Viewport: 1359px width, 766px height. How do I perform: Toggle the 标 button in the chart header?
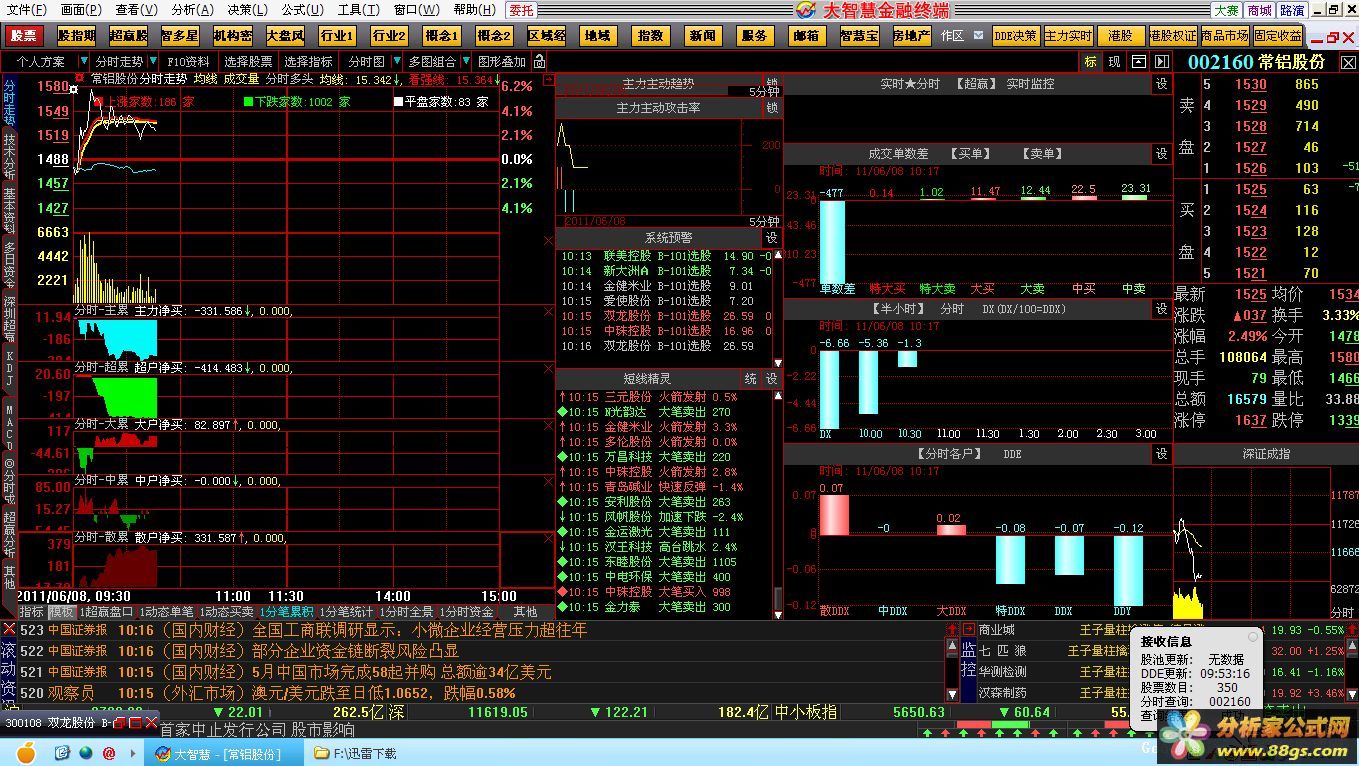tap(1091, 62)
